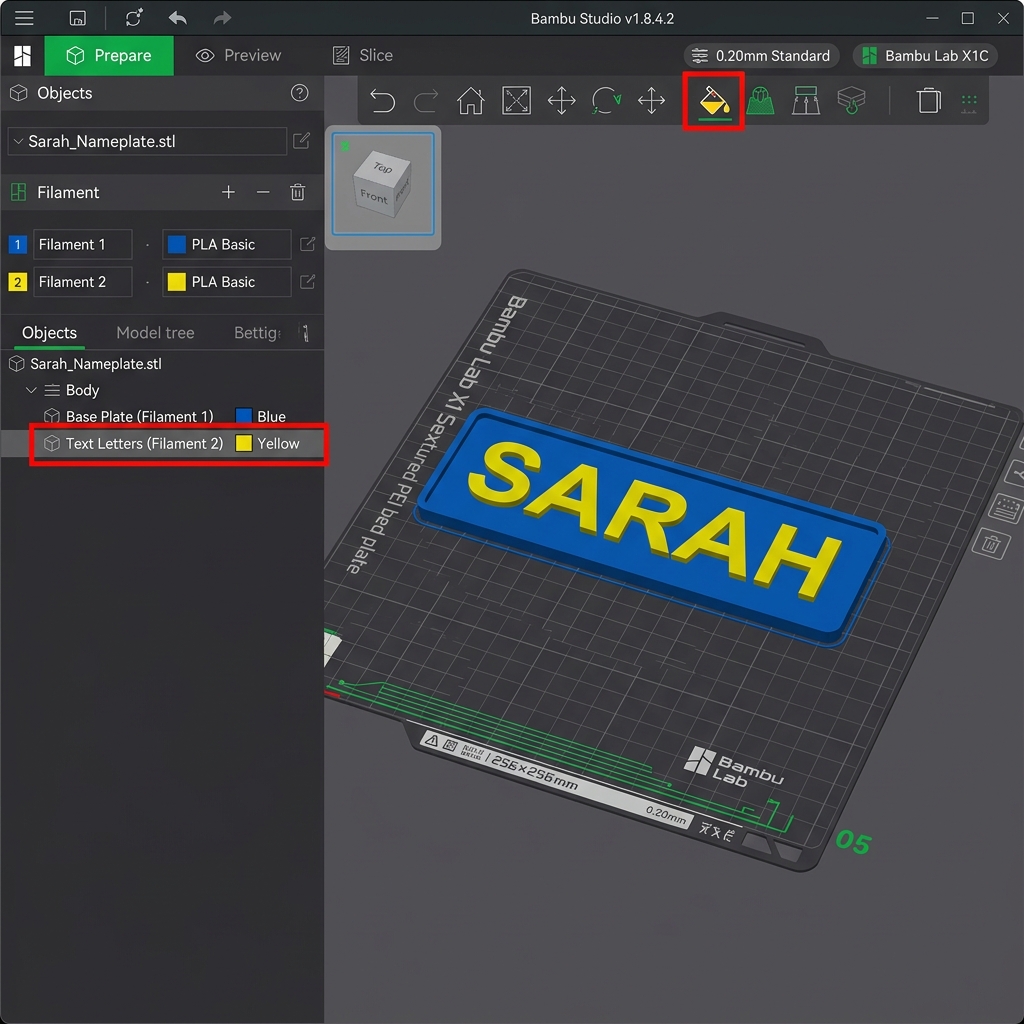1024x1024 pixels.
Task: Add a filament with plus icon
Action: (x=228, y=192)
